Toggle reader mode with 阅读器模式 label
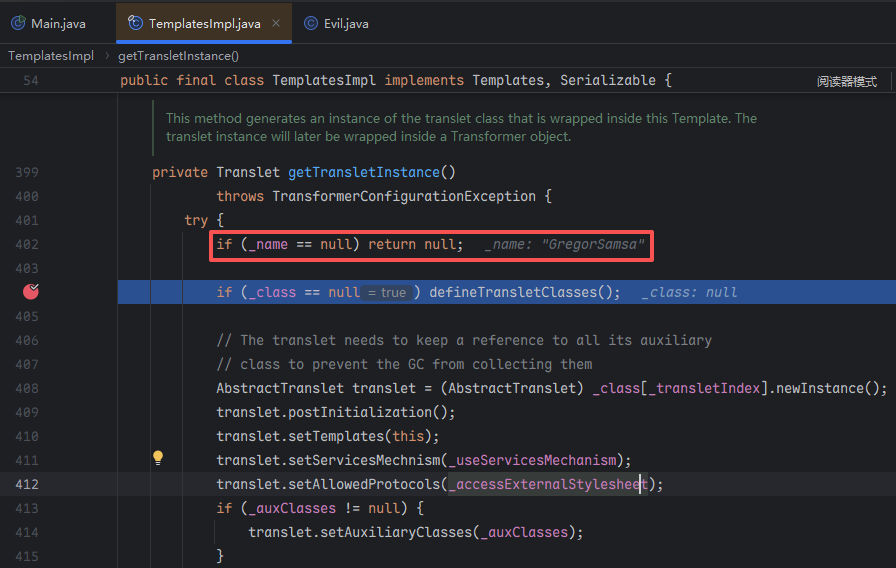 pos(846,81)
